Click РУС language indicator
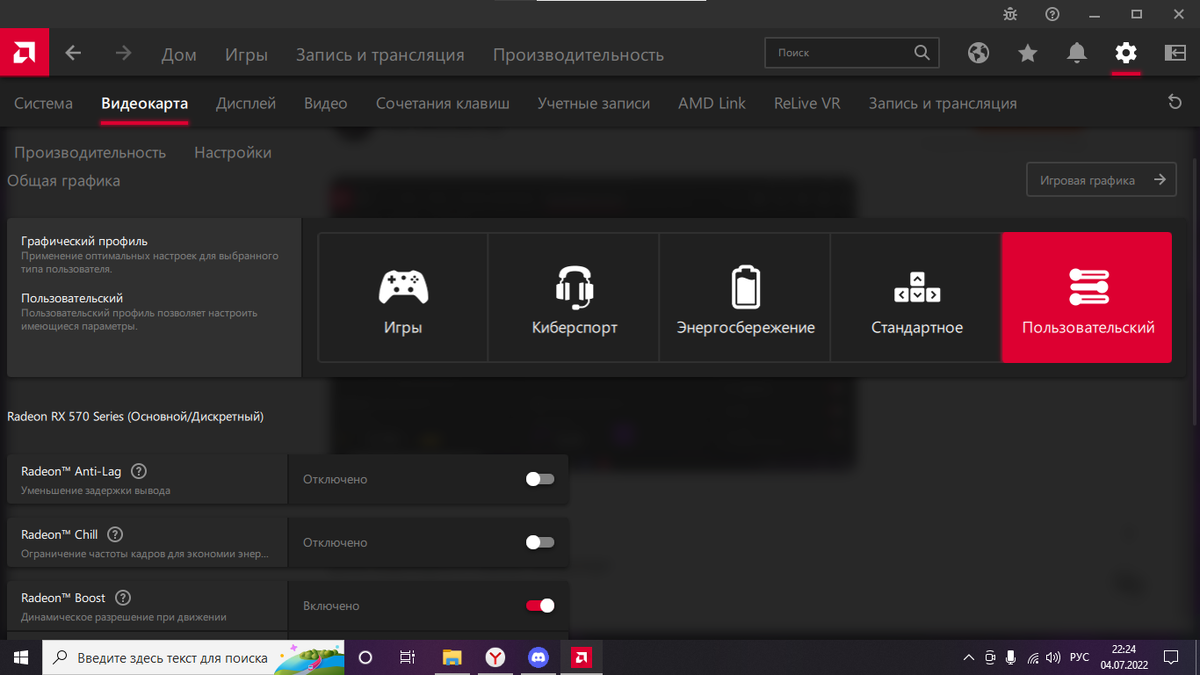Image resolution: width=1200 pixels, height=675 pixels. coord(1079,657)
